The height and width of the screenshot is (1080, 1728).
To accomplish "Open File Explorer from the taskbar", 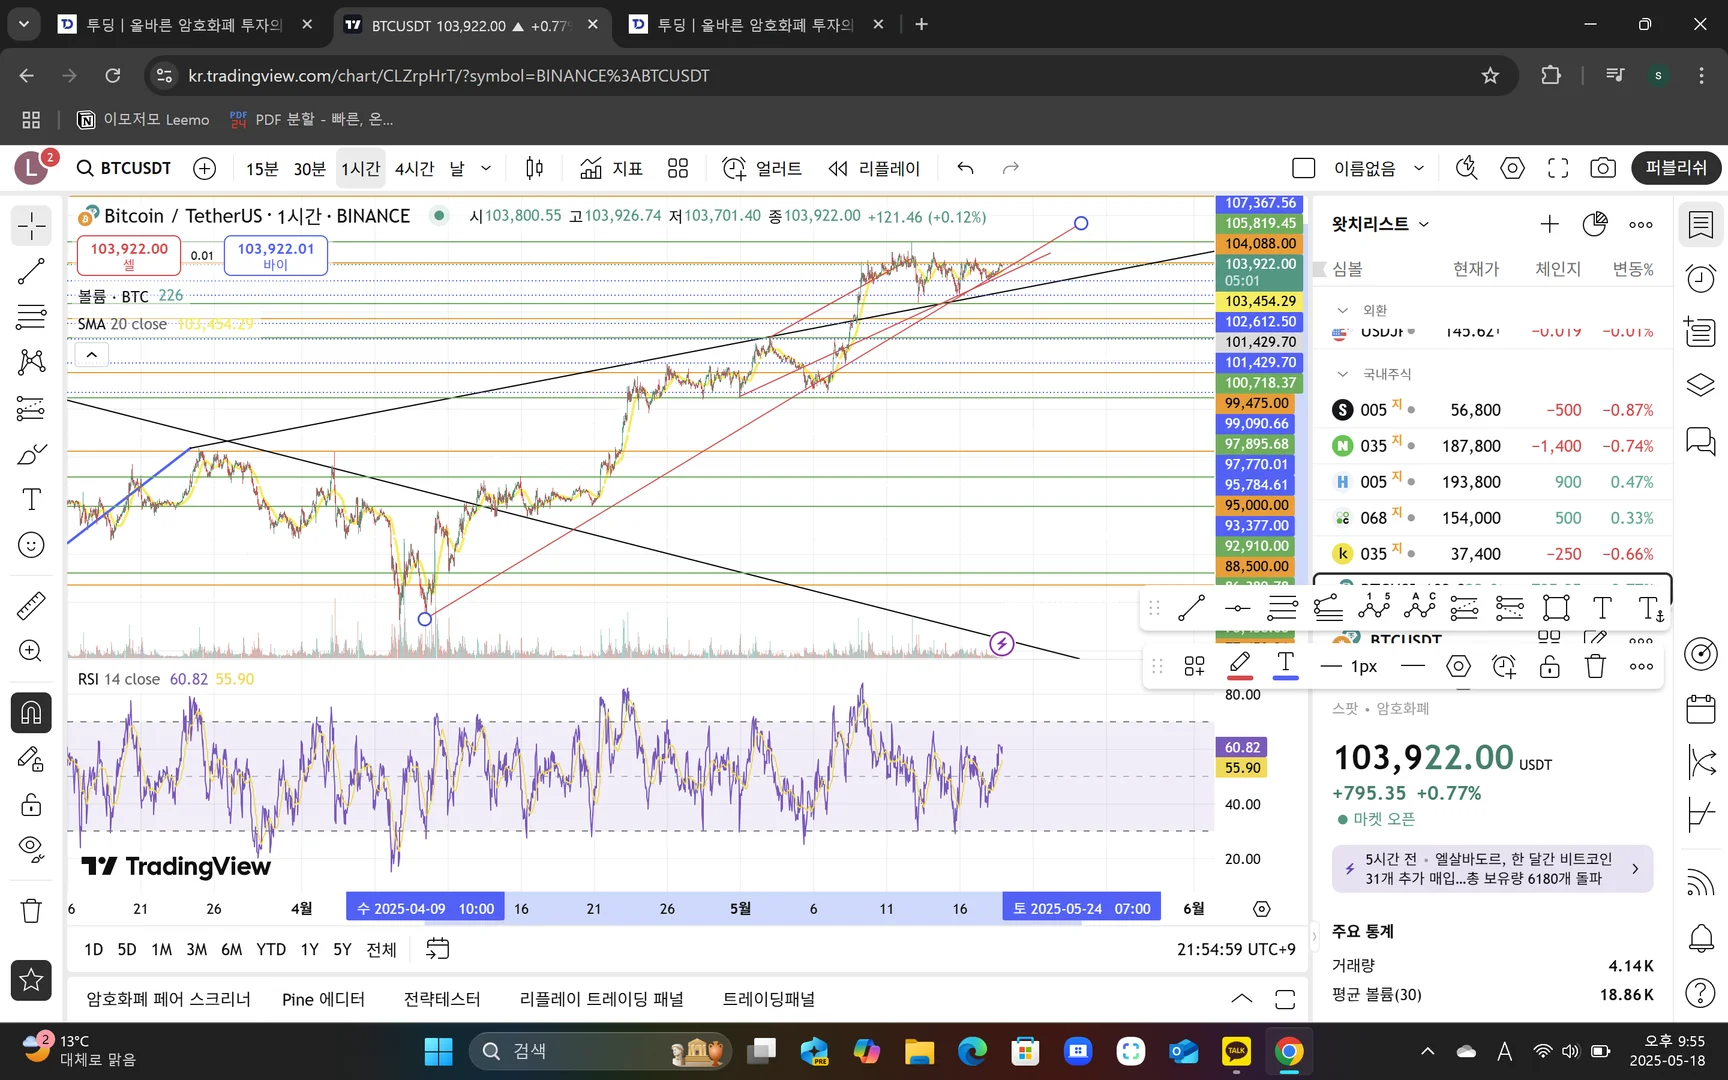I will click(918, 1051).
